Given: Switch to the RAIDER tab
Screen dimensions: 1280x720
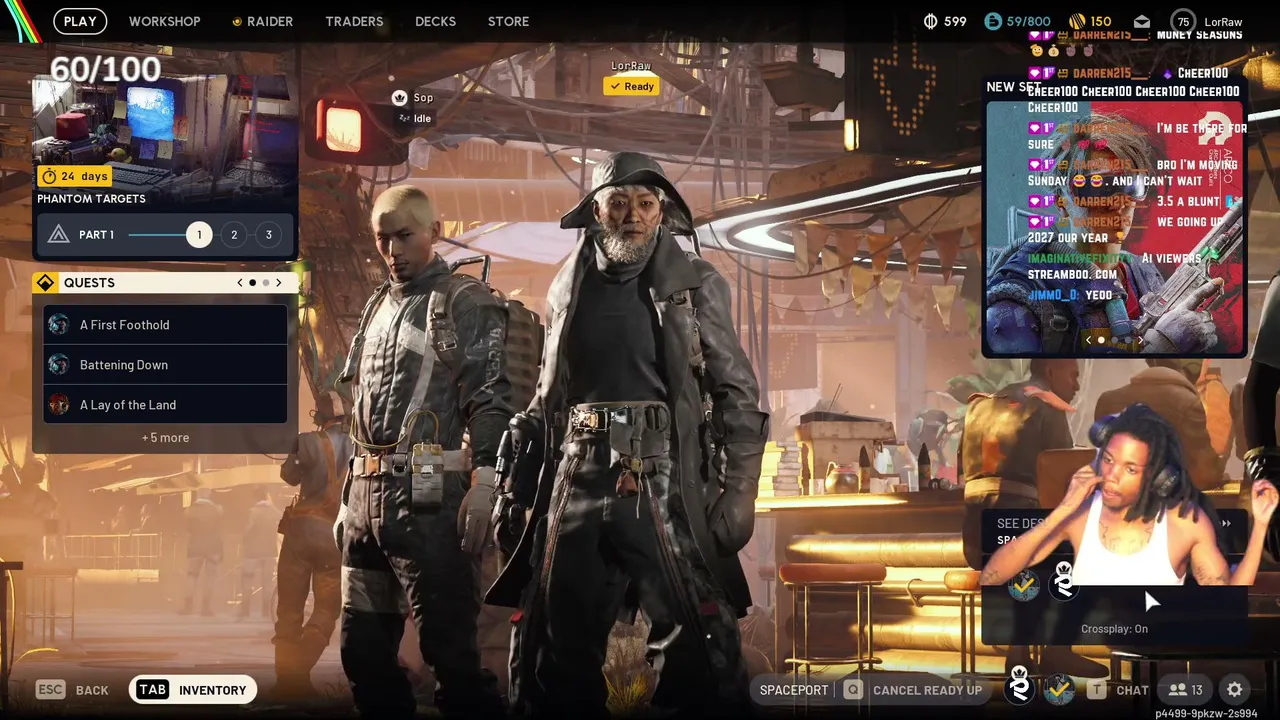Looking at the screenshot, I should [x=263, y=21].
